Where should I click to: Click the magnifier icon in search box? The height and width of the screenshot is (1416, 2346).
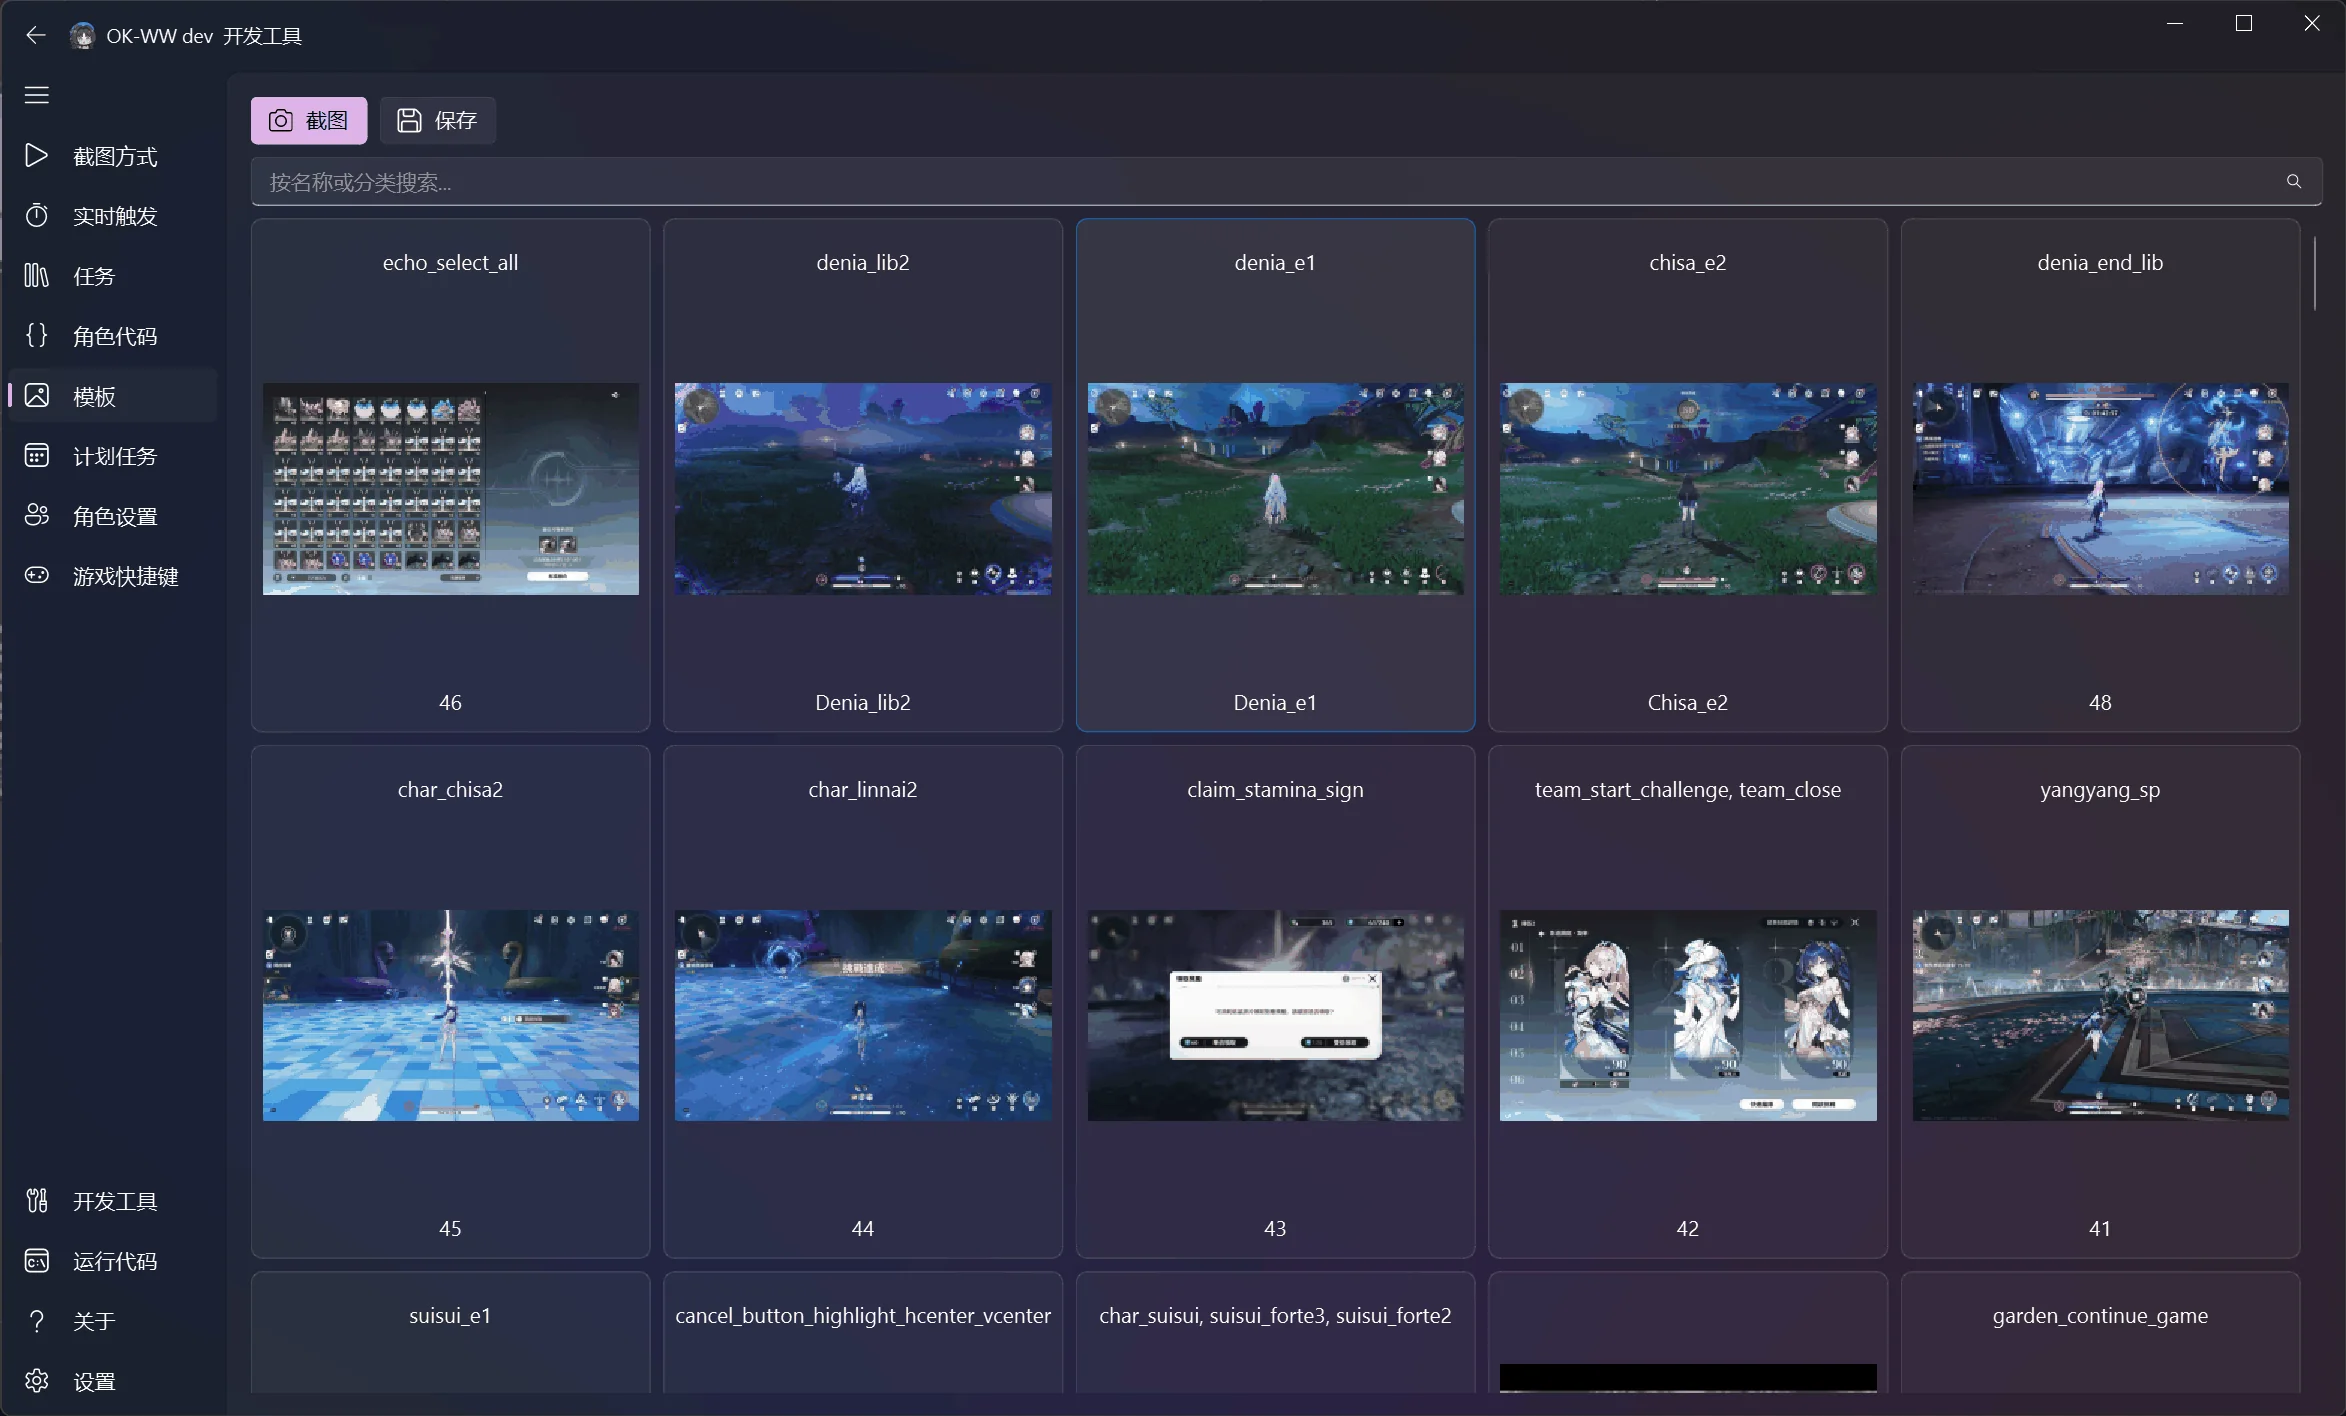[2294, 182]
